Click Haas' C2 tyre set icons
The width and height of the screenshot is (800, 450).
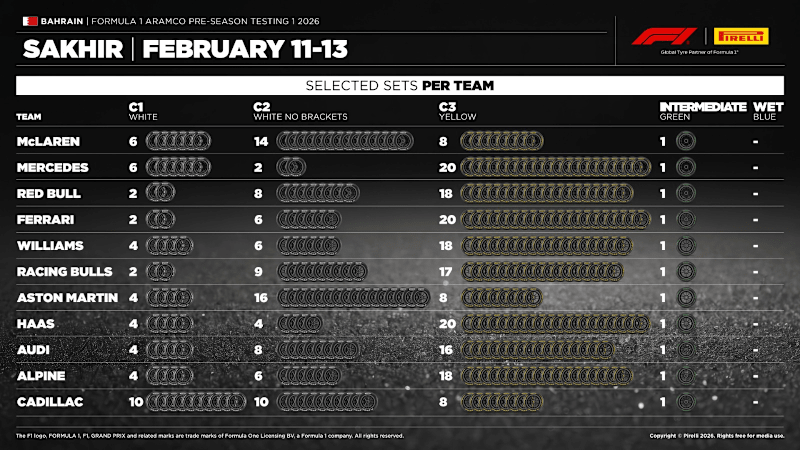click(299, 323)
